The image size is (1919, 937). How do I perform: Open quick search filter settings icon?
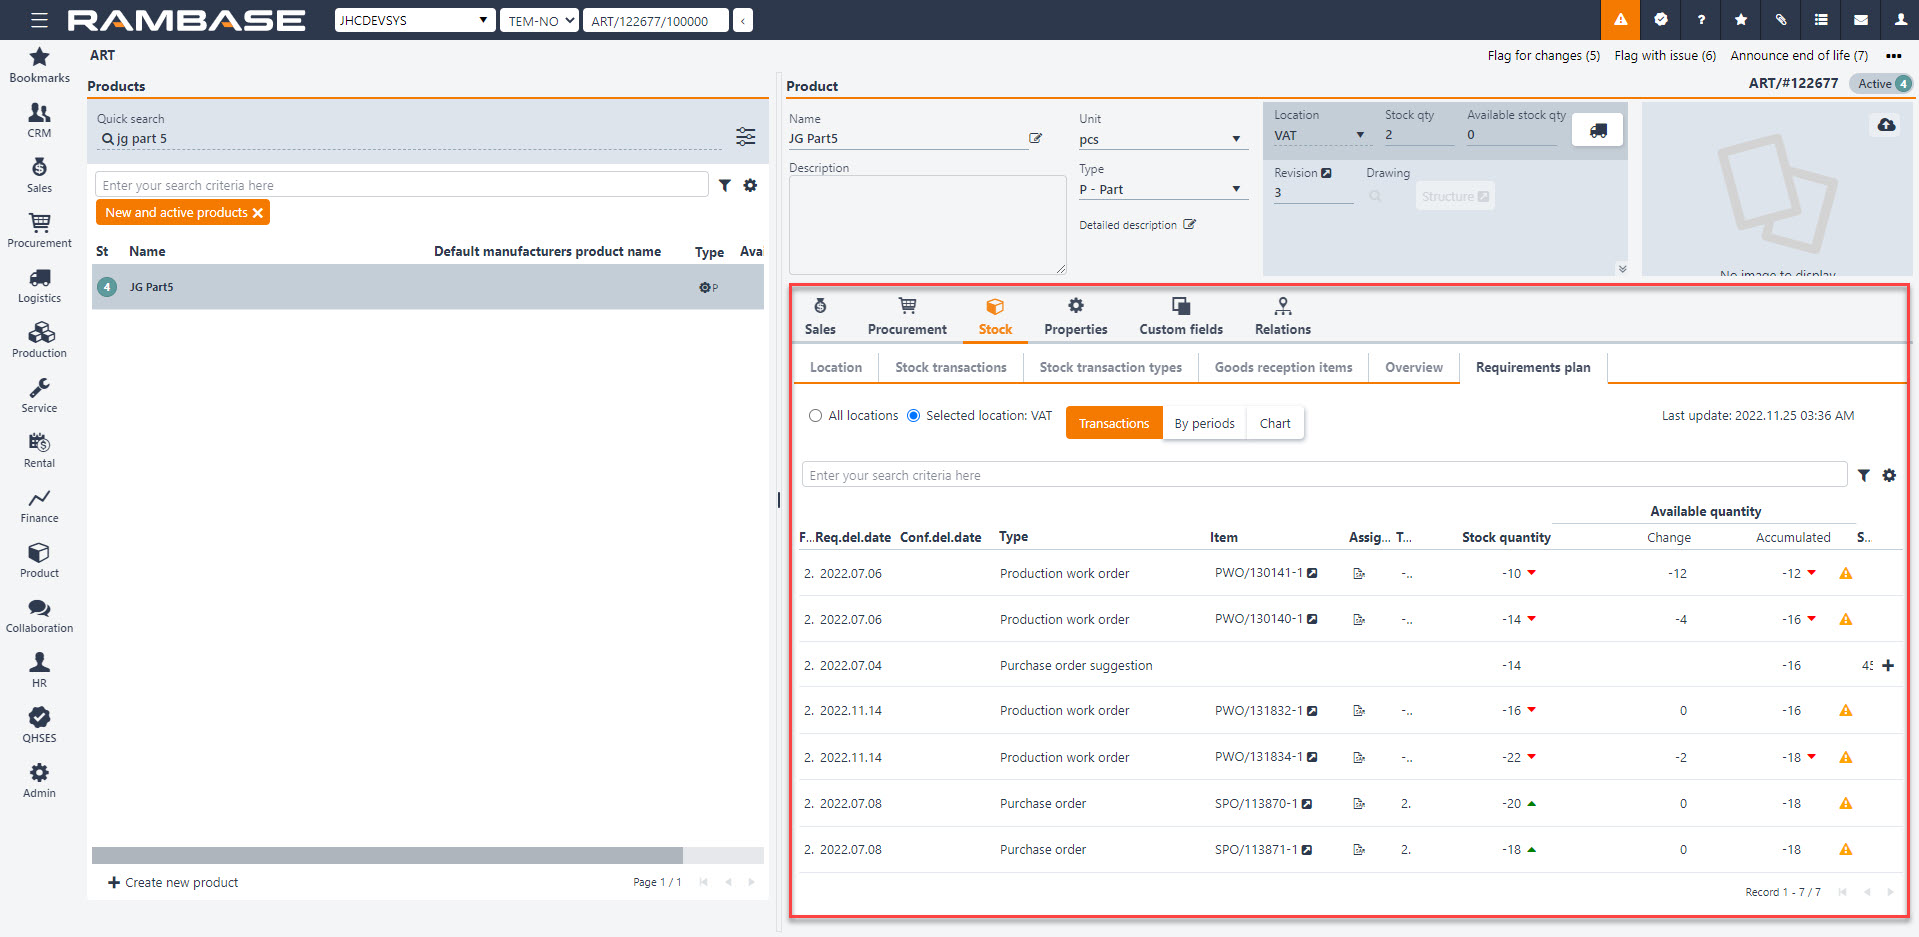point(745,137)
